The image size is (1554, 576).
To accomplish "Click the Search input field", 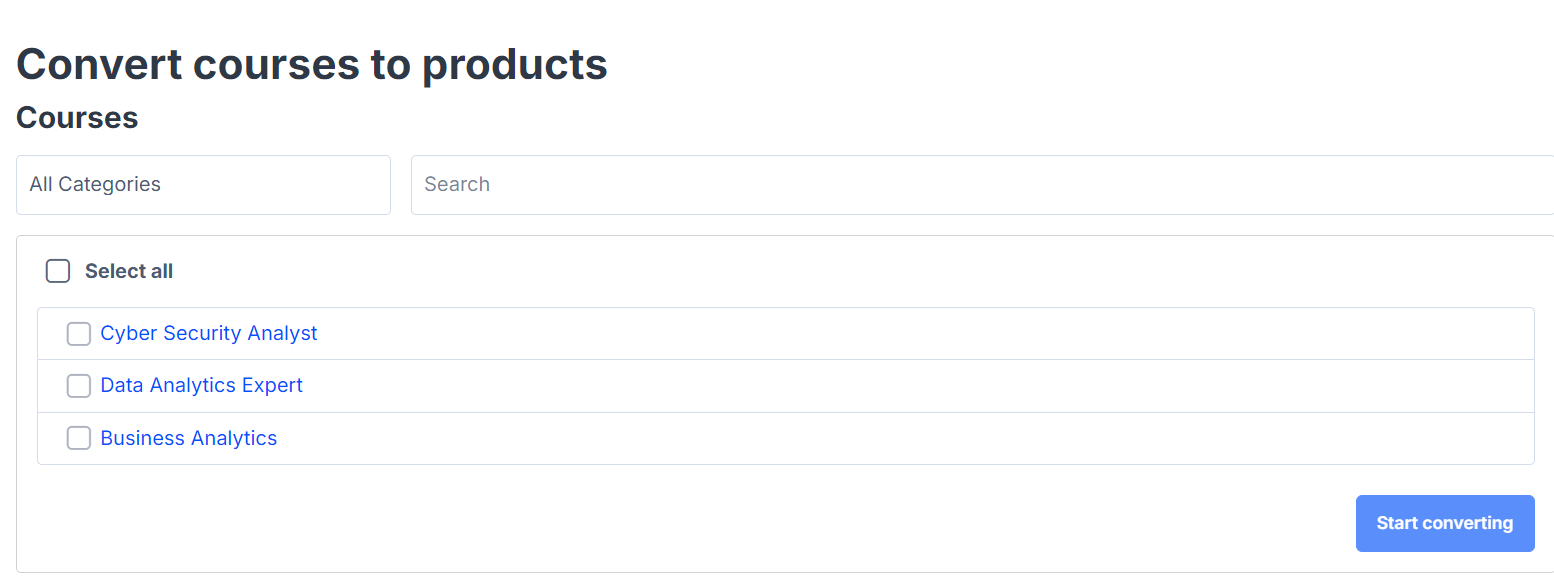I will click(980, 185).
